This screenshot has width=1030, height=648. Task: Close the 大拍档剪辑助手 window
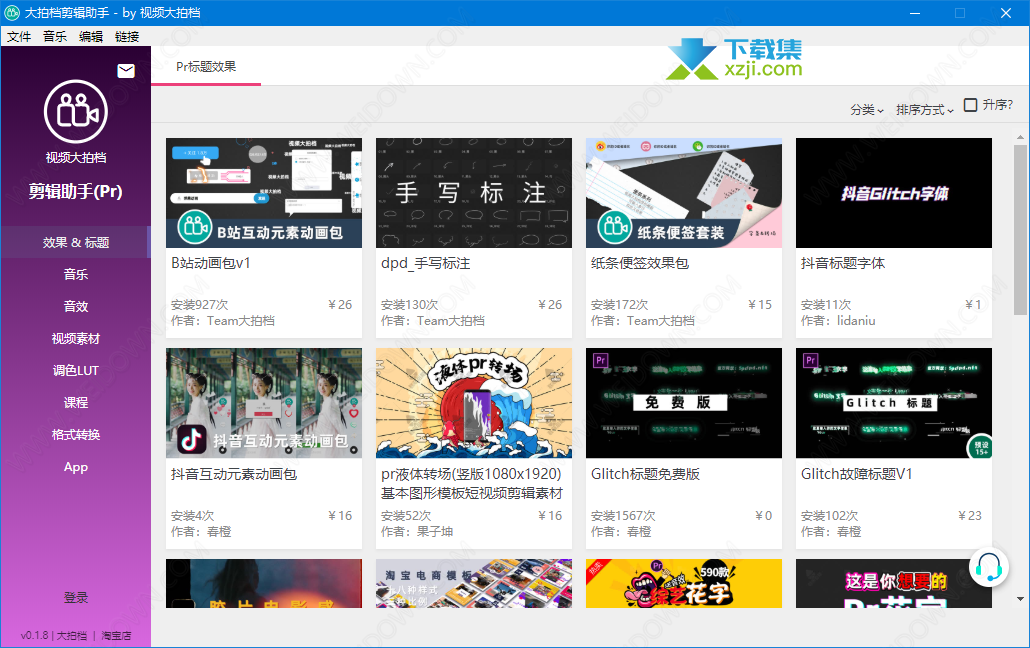pyautogui.click(x=1006, y=13)
